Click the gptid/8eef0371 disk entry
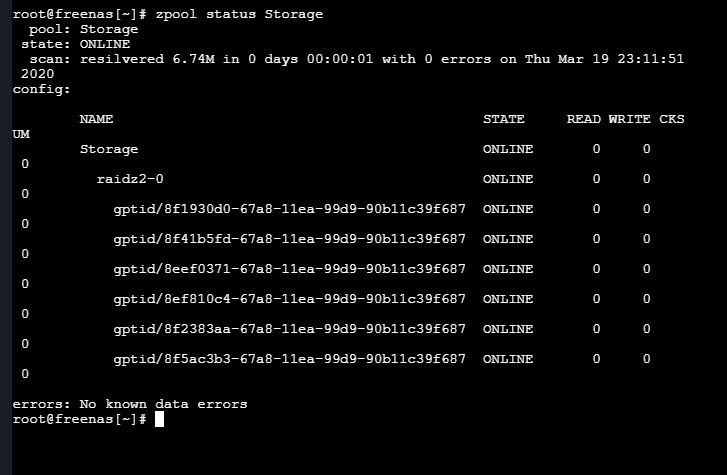Viewport: 727px width, 475px height. pyautogui.click(x=289, y=270)
